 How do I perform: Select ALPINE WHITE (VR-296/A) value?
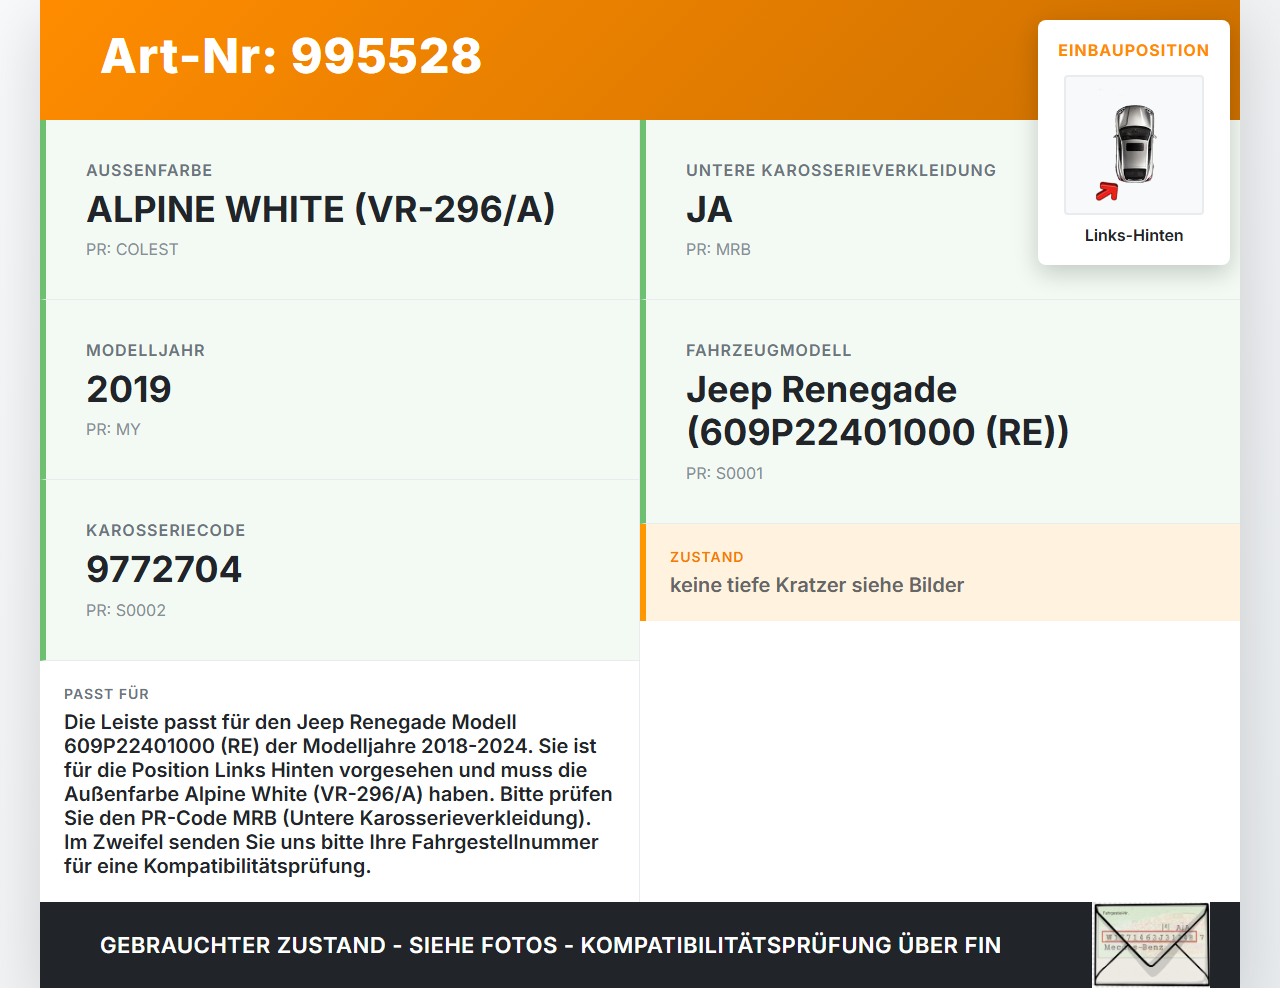(321, 210)
